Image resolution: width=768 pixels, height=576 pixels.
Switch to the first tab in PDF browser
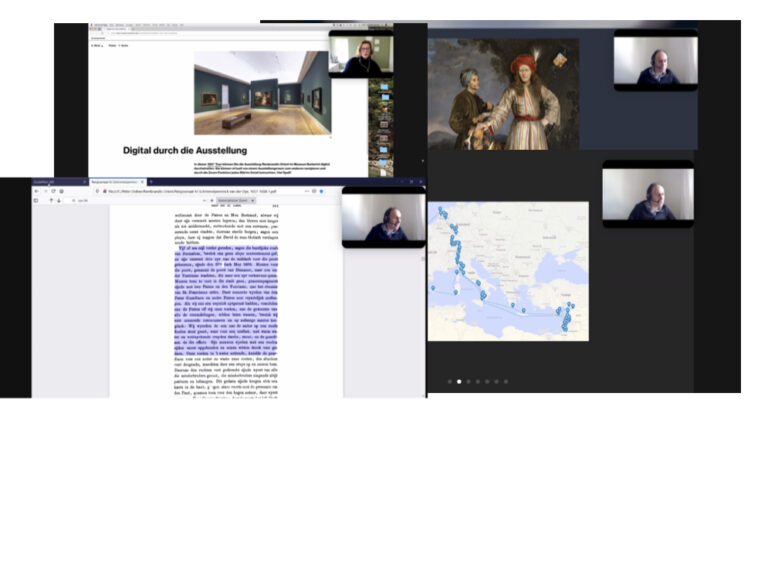tap(60, 182)
